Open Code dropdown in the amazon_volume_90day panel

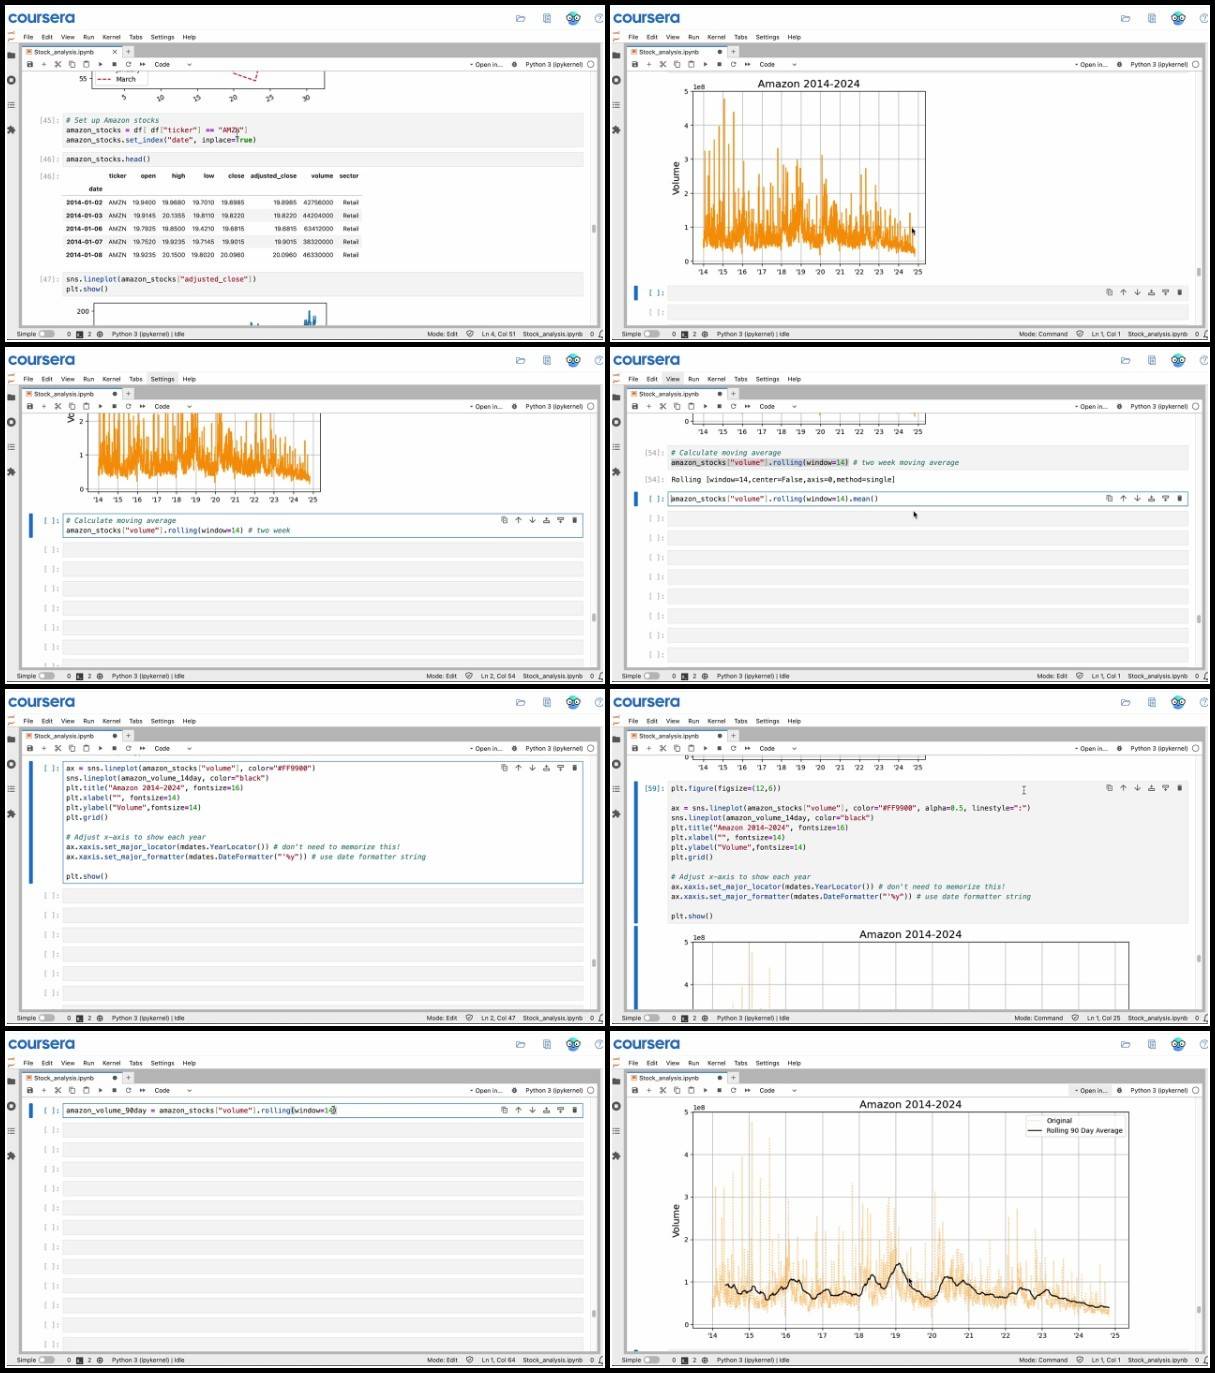(172, 1090)
